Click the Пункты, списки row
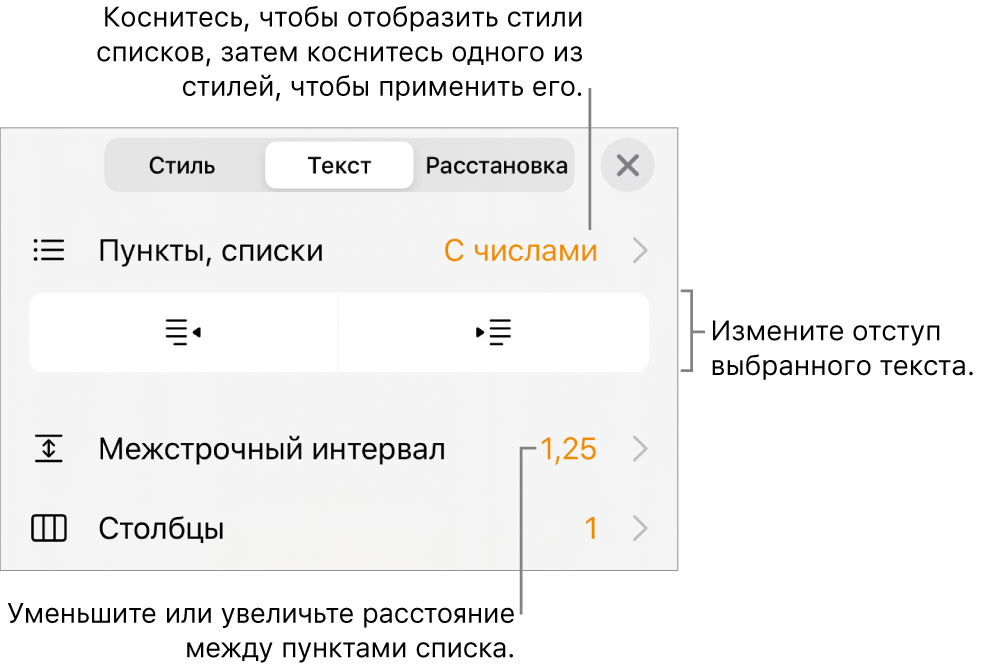984x670 pixels. pos(210,251)
